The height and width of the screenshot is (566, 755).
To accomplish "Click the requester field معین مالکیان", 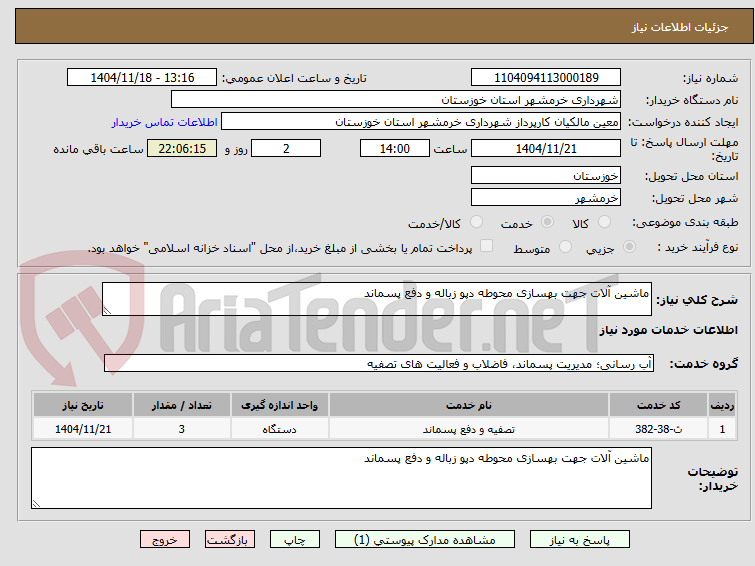I will (x=421, y=122).
